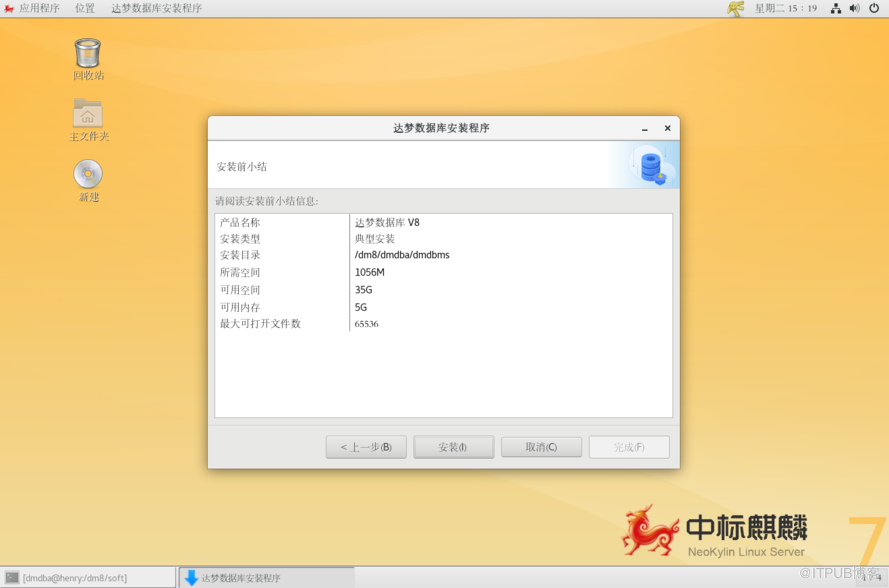Click the volume speaker icon in top panel

(854, 8)
